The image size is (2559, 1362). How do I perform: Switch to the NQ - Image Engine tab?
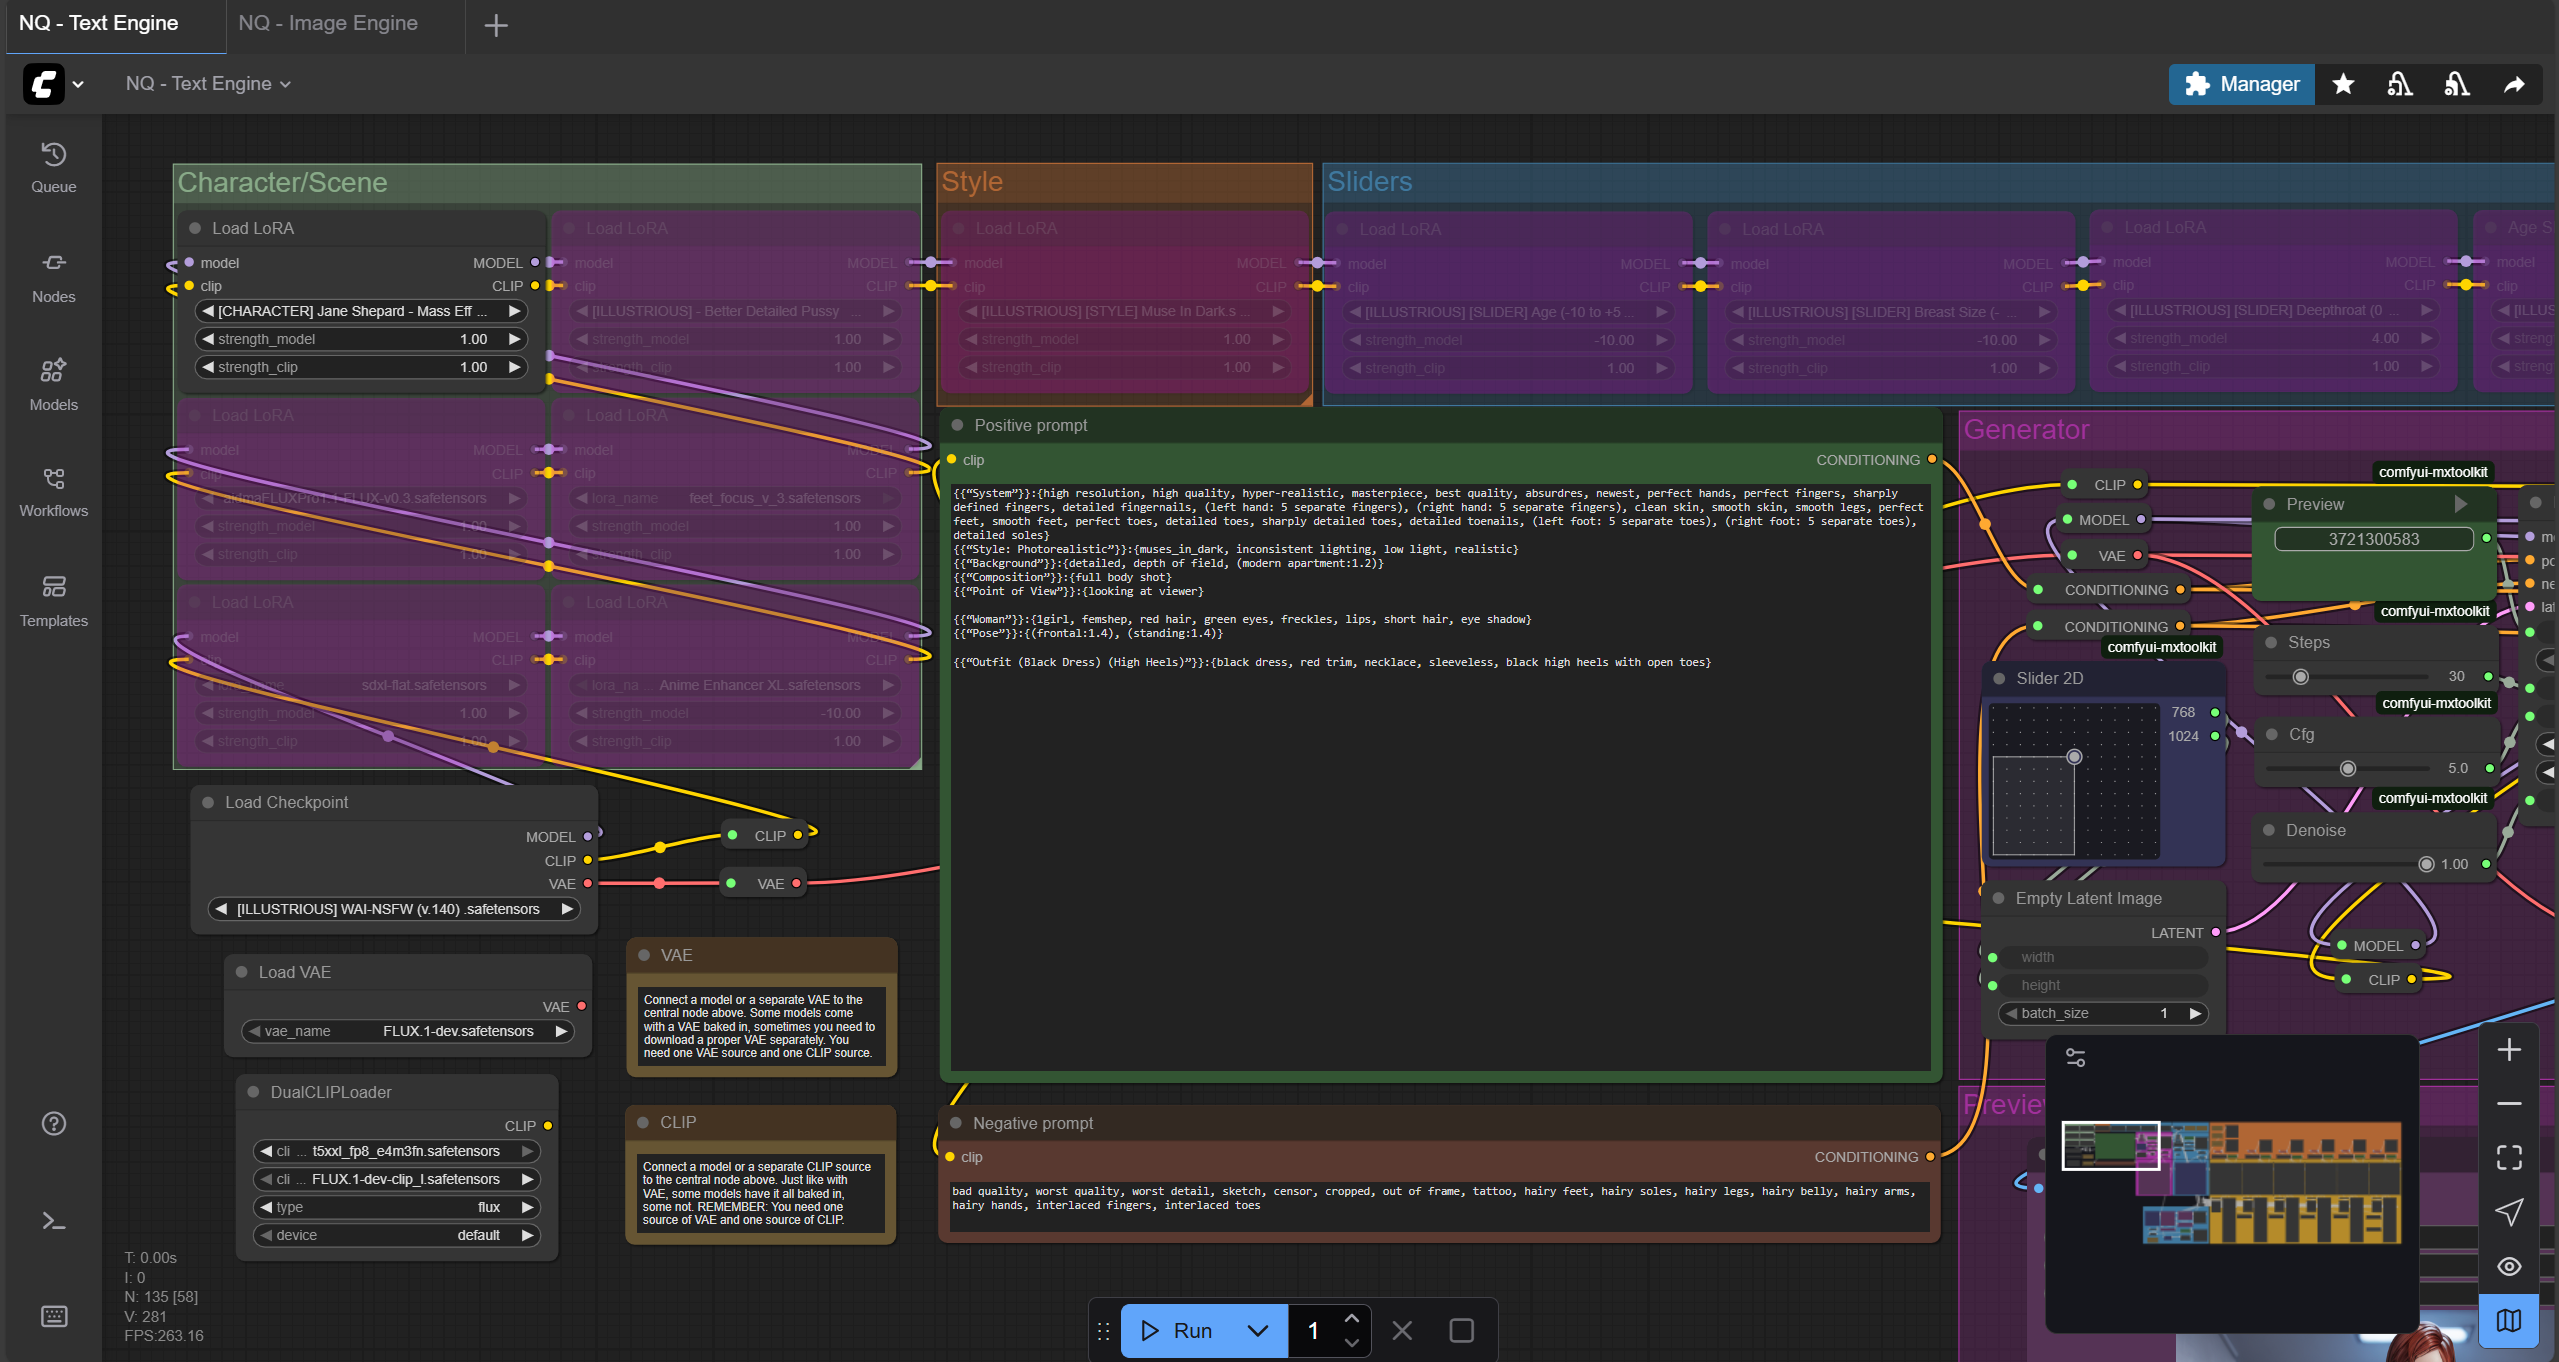328,23
